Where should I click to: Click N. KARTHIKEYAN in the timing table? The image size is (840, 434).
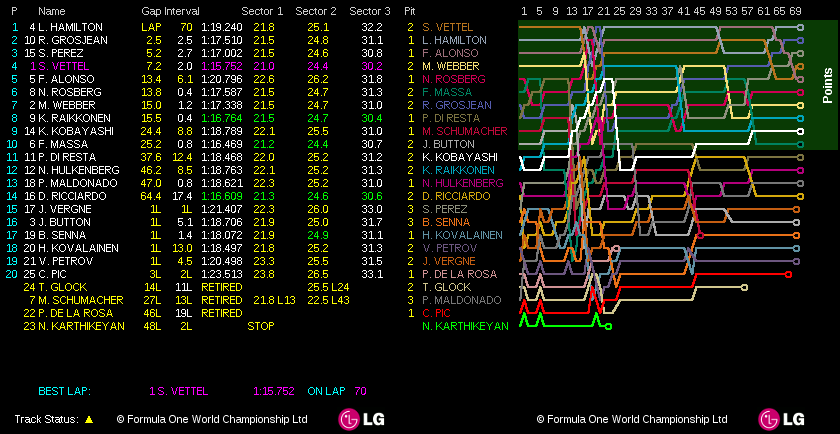[x=81, y=326]
